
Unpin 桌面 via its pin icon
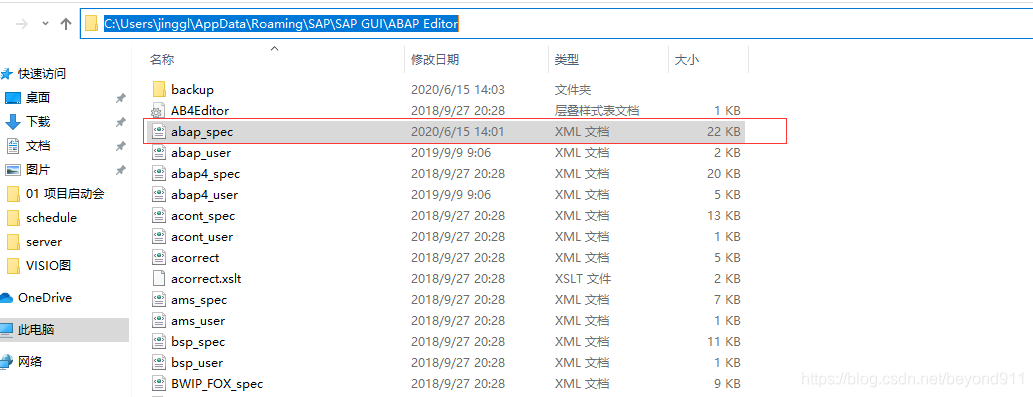pyautogui.click(x=121, y=98)
